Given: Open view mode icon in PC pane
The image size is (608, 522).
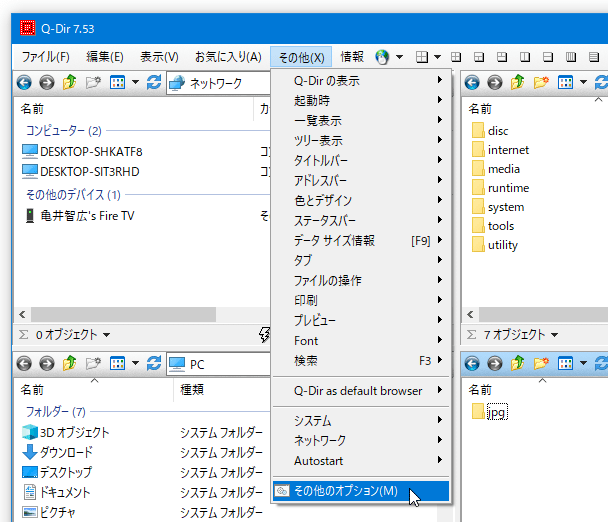Looking at the screenshot, I should [x=117, y=363].
